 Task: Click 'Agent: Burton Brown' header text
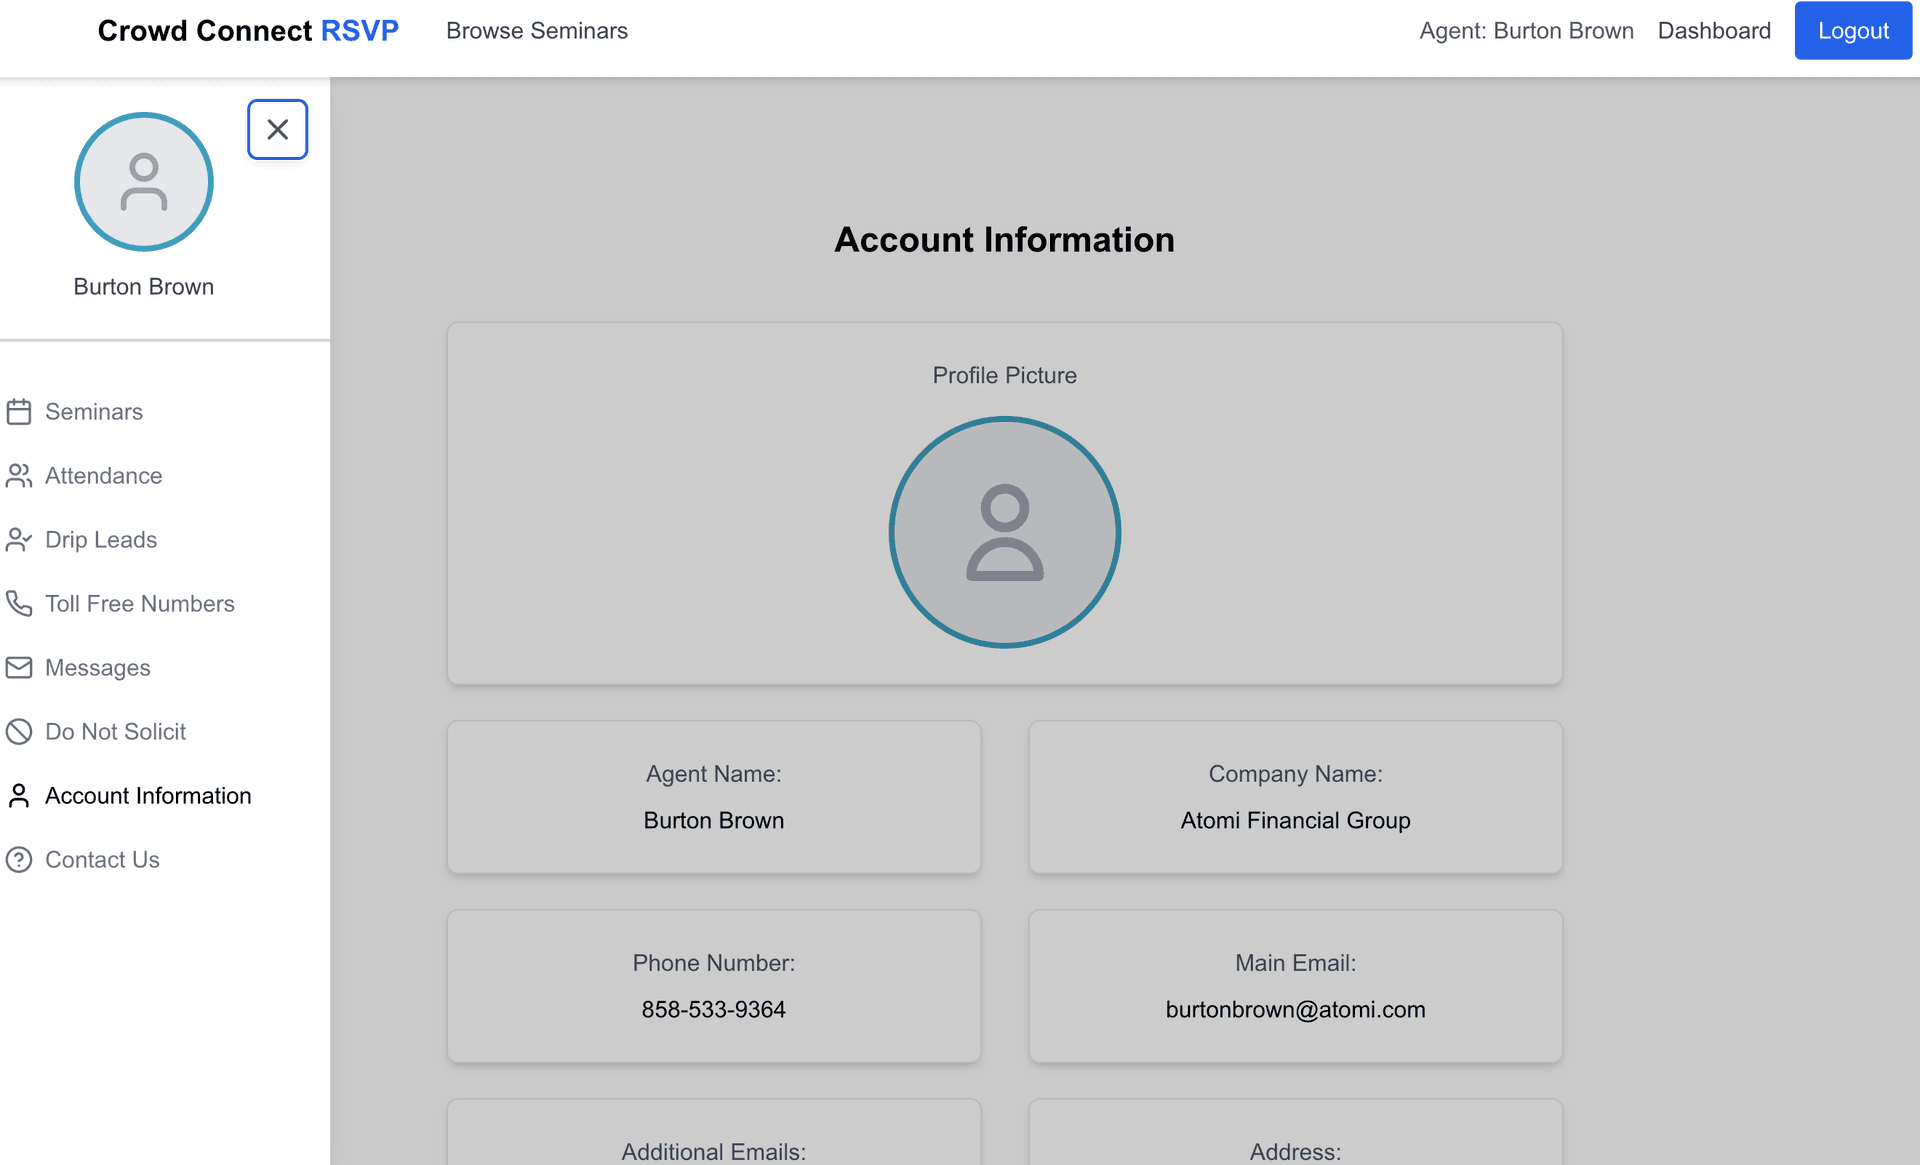click(x=1526, y=31)
